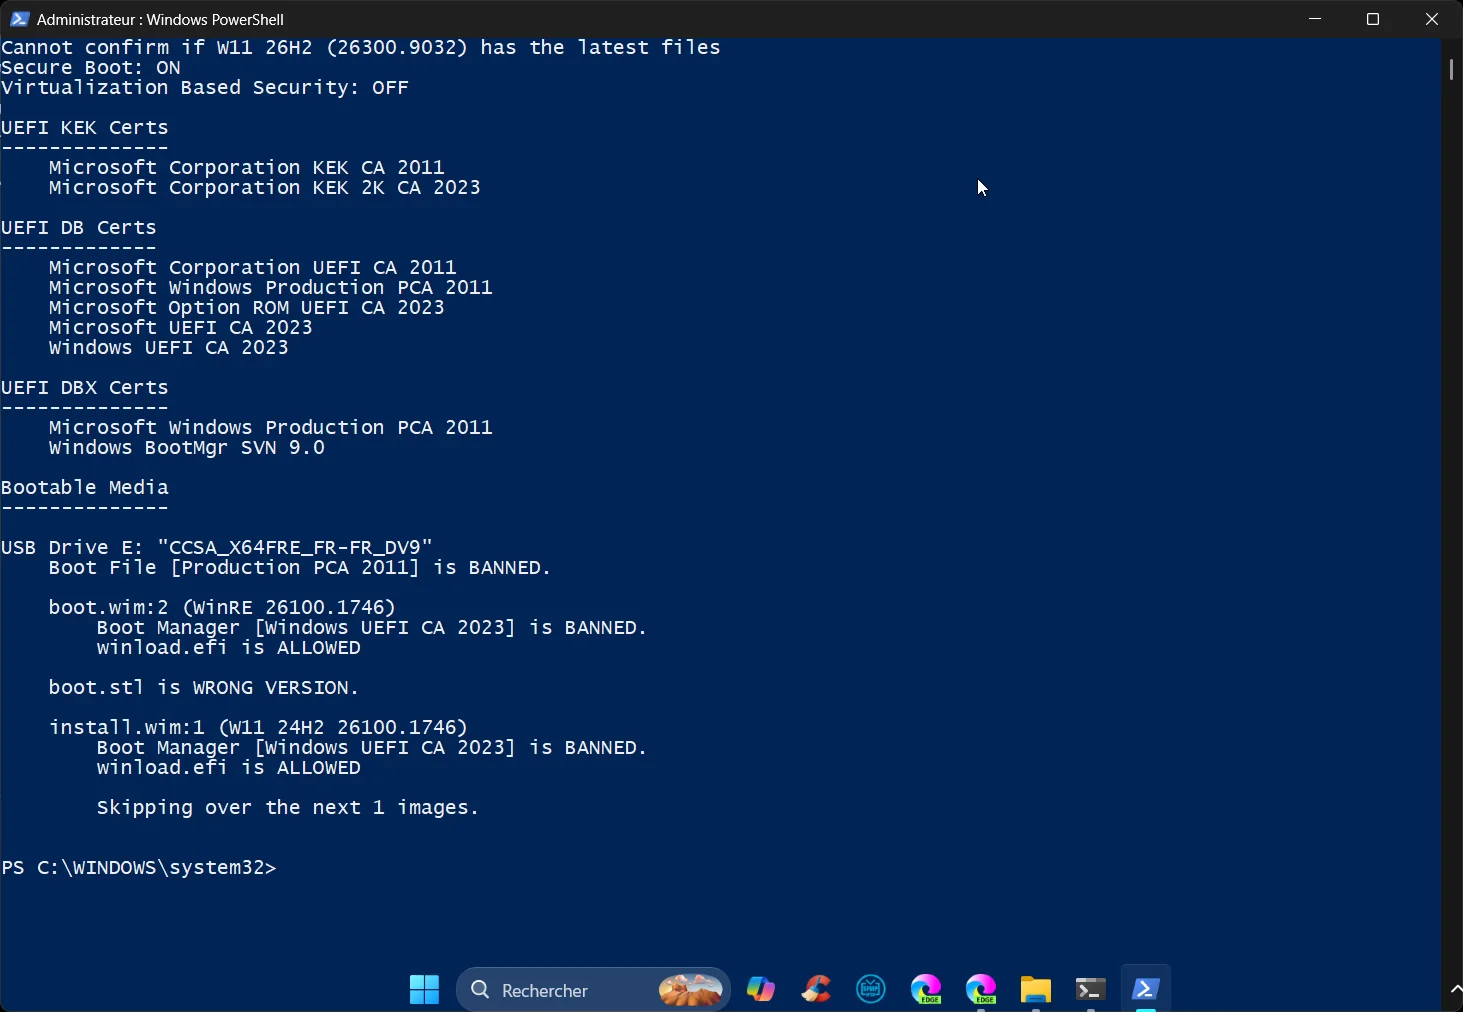Show hidden system tray icons
This screenshot has height=1012, width=1463.
1455,990
